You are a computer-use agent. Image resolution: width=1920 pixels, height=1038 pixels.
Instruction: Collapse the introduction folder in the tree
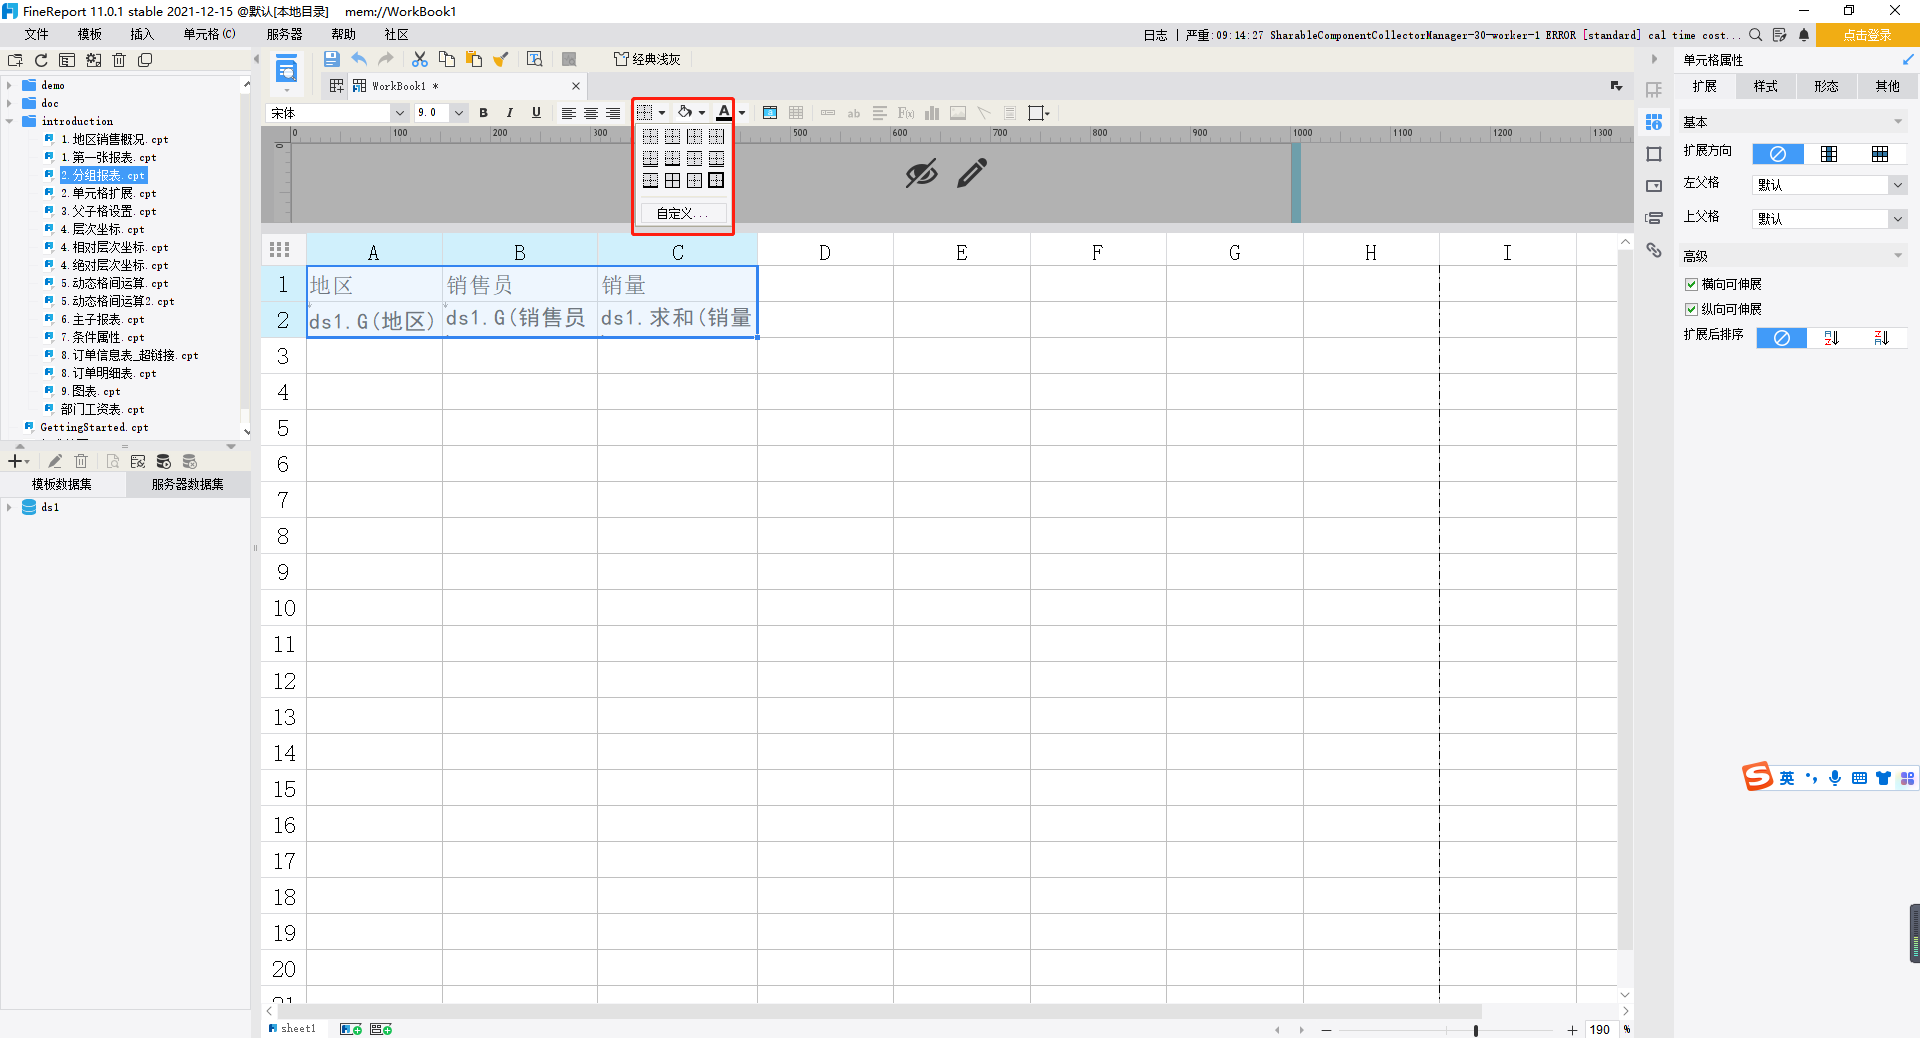pos(10,121)
